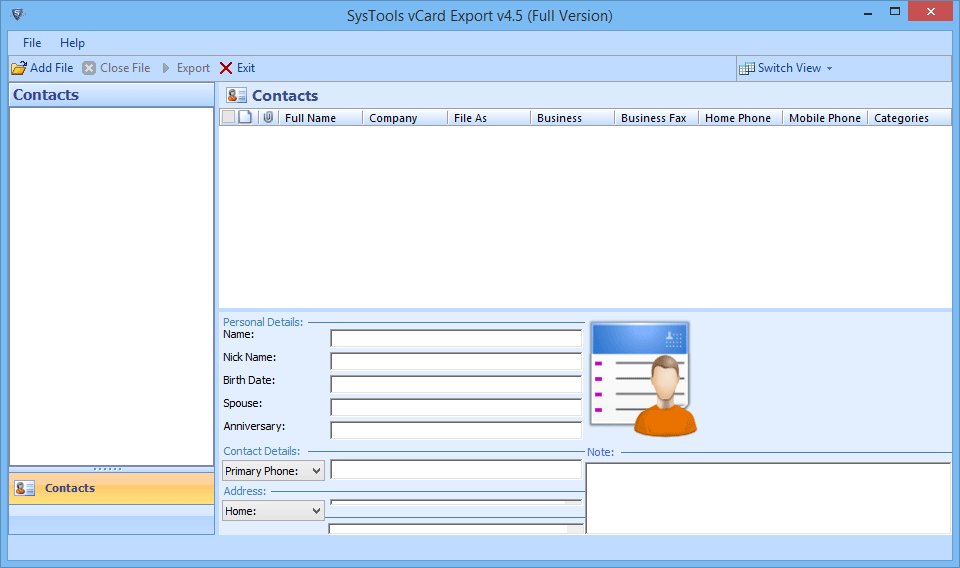Click the dotted splitter grip above Contacts tab
Viewport: 960px width, 568px height.
[108, 469]
